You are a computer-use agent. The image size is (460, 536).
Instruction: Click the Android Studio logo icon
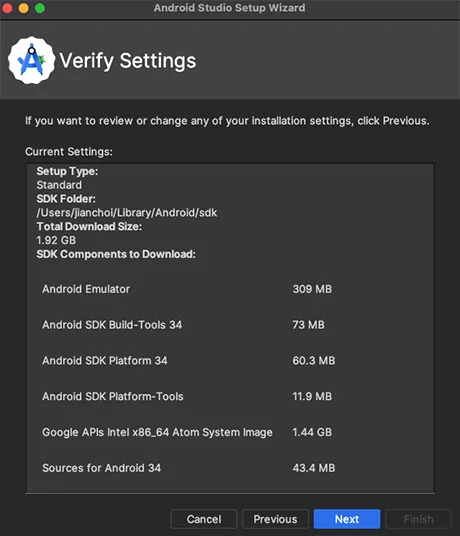[31, 61]
